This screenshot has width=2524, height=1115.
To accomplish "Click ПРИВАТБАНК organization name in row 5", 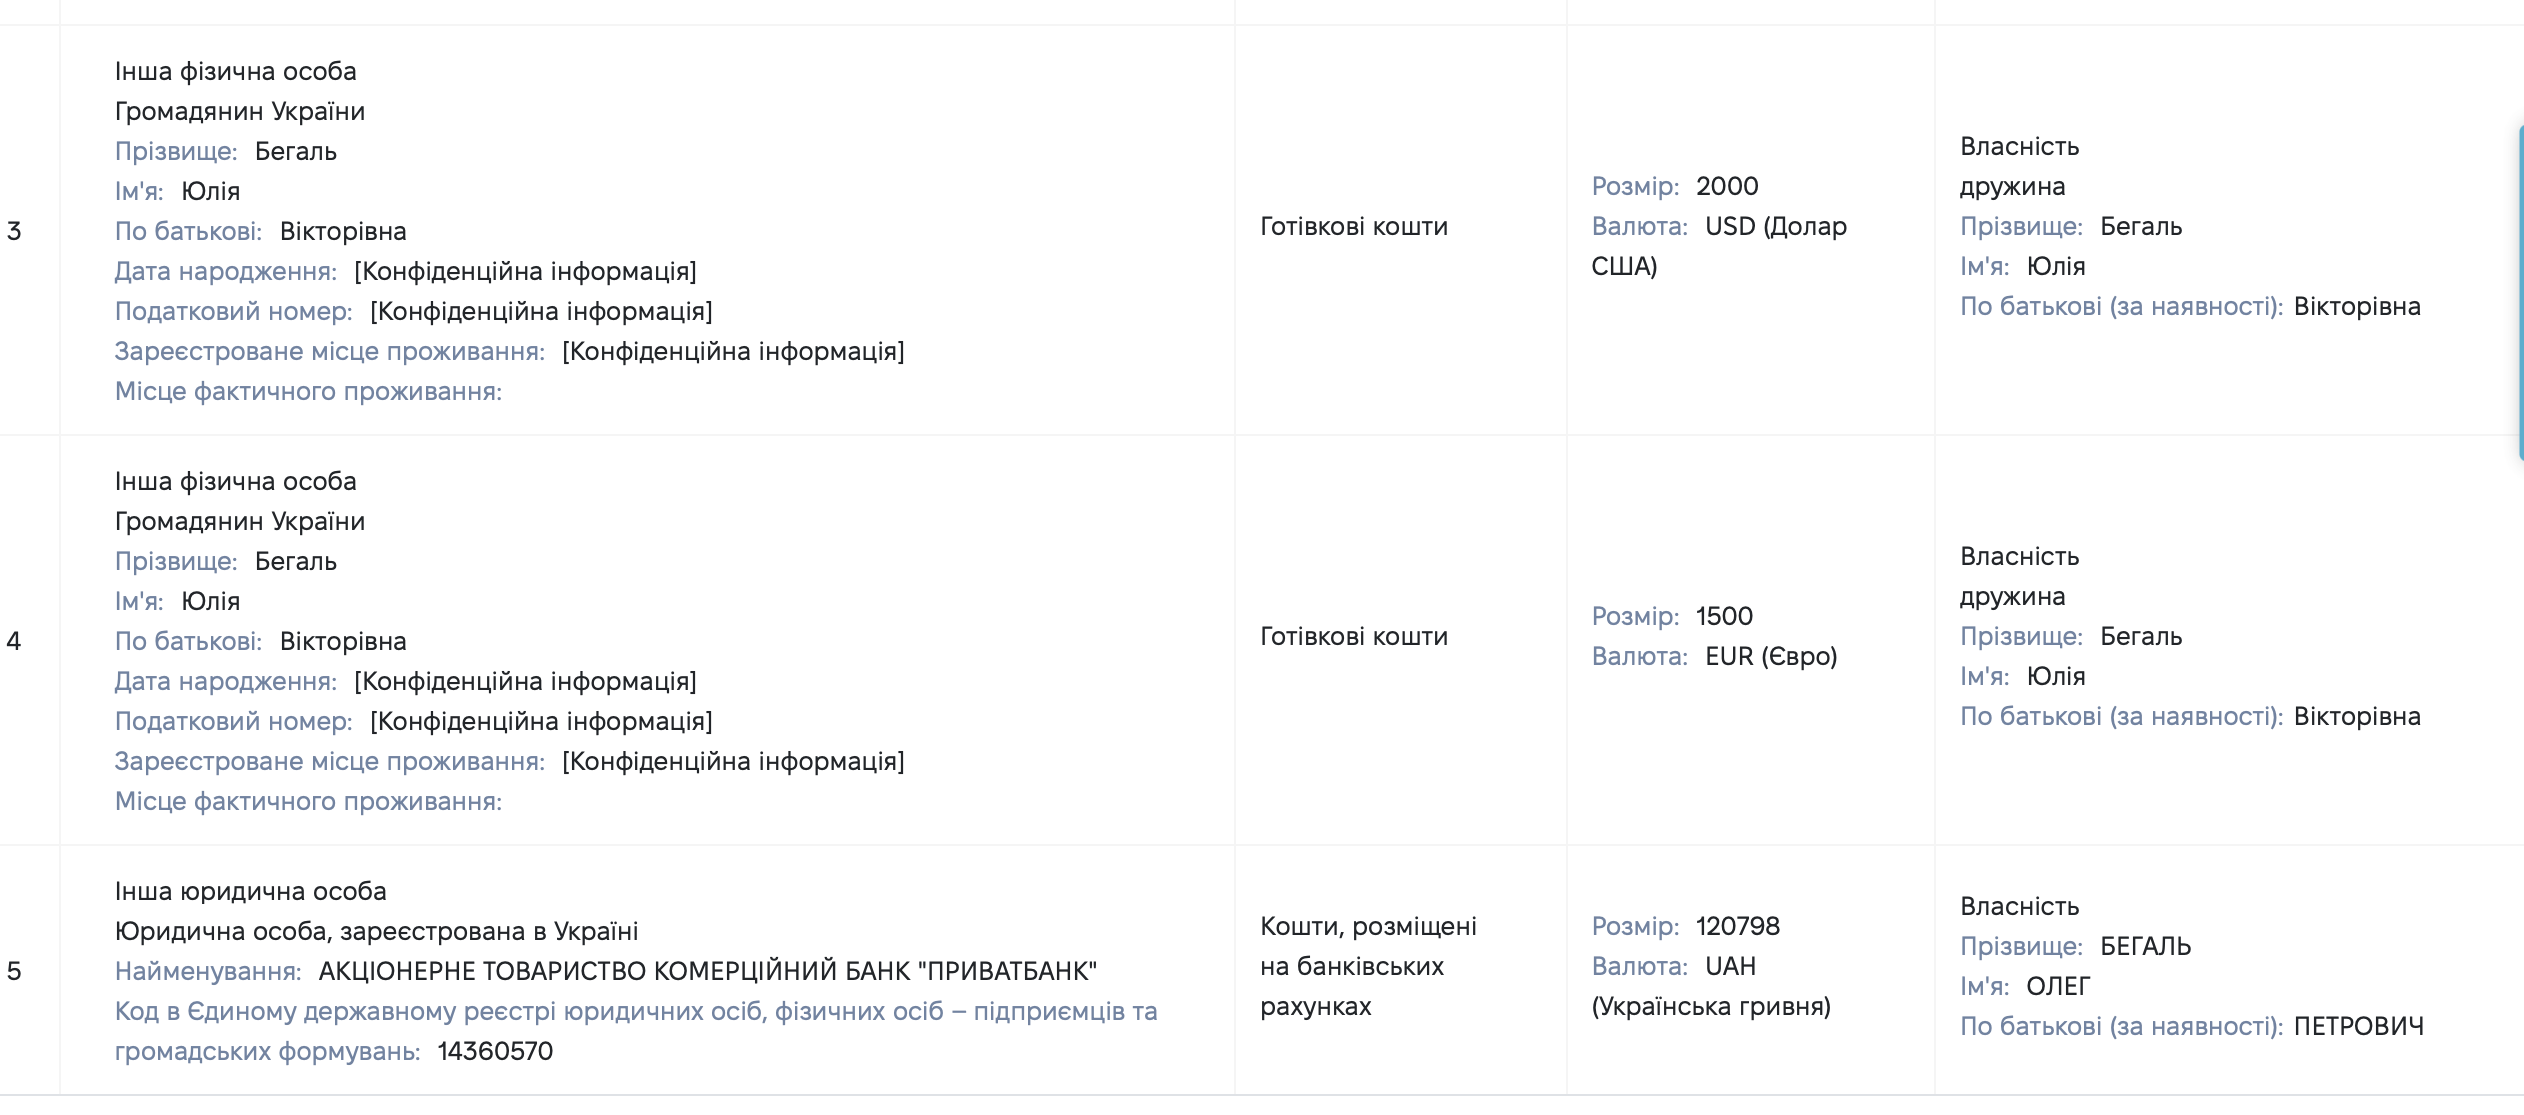I will pyautogui.click(x=707, y=971).
